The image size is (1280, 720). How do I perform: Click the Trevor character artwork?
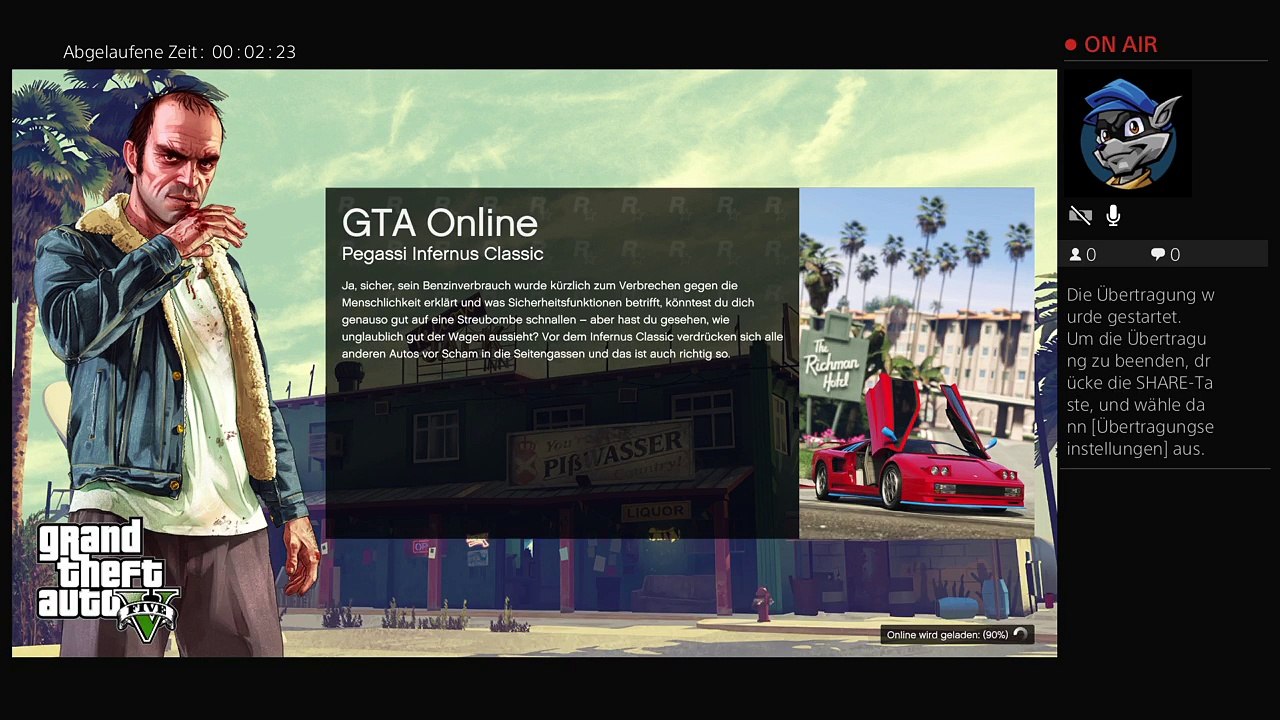[170, 340]
